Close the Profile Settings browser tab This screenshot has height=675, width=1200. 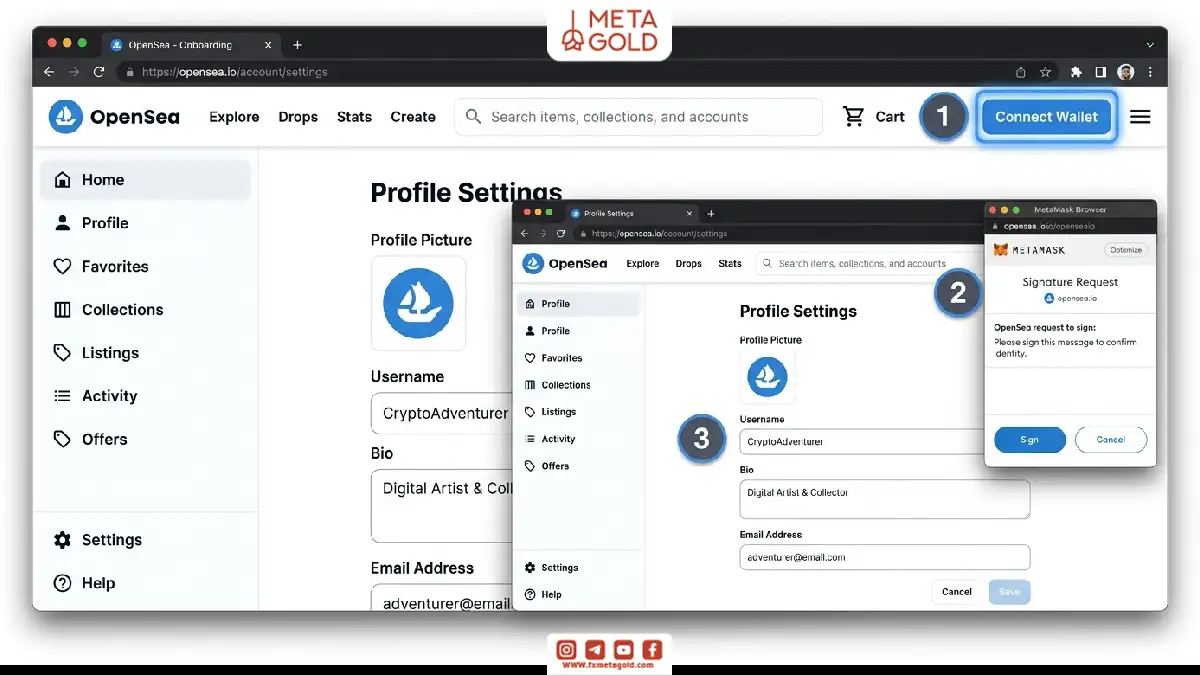click(x=688, y=213)
